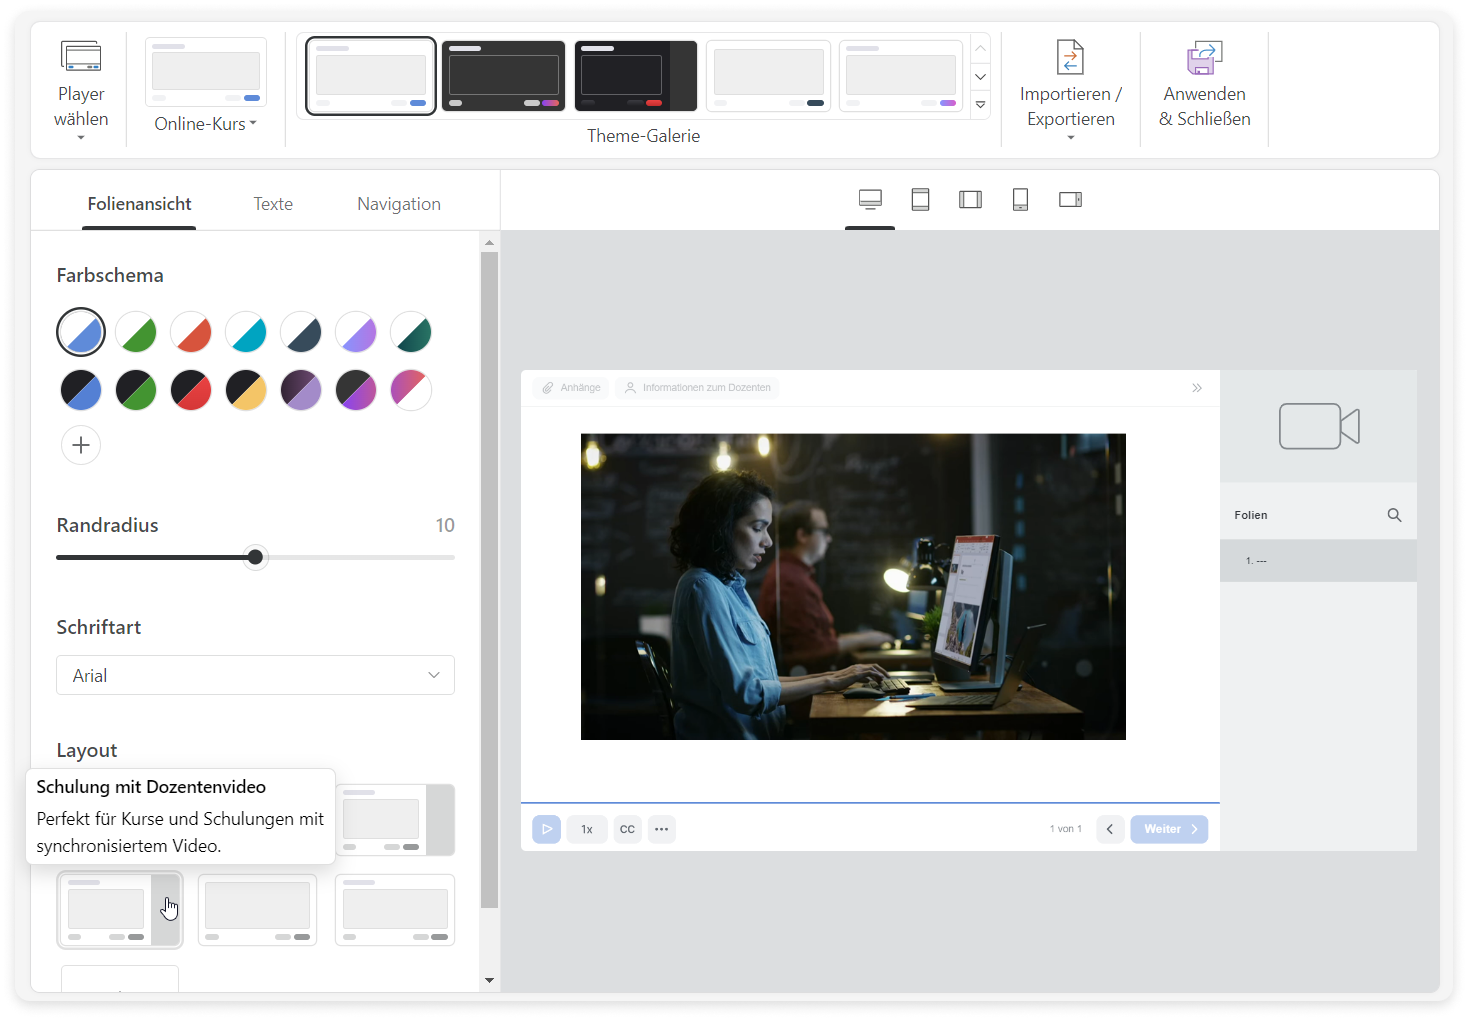Open the Schriftart Arial dropdown
The image size is (1468, 1020).
tap(255, 675)
